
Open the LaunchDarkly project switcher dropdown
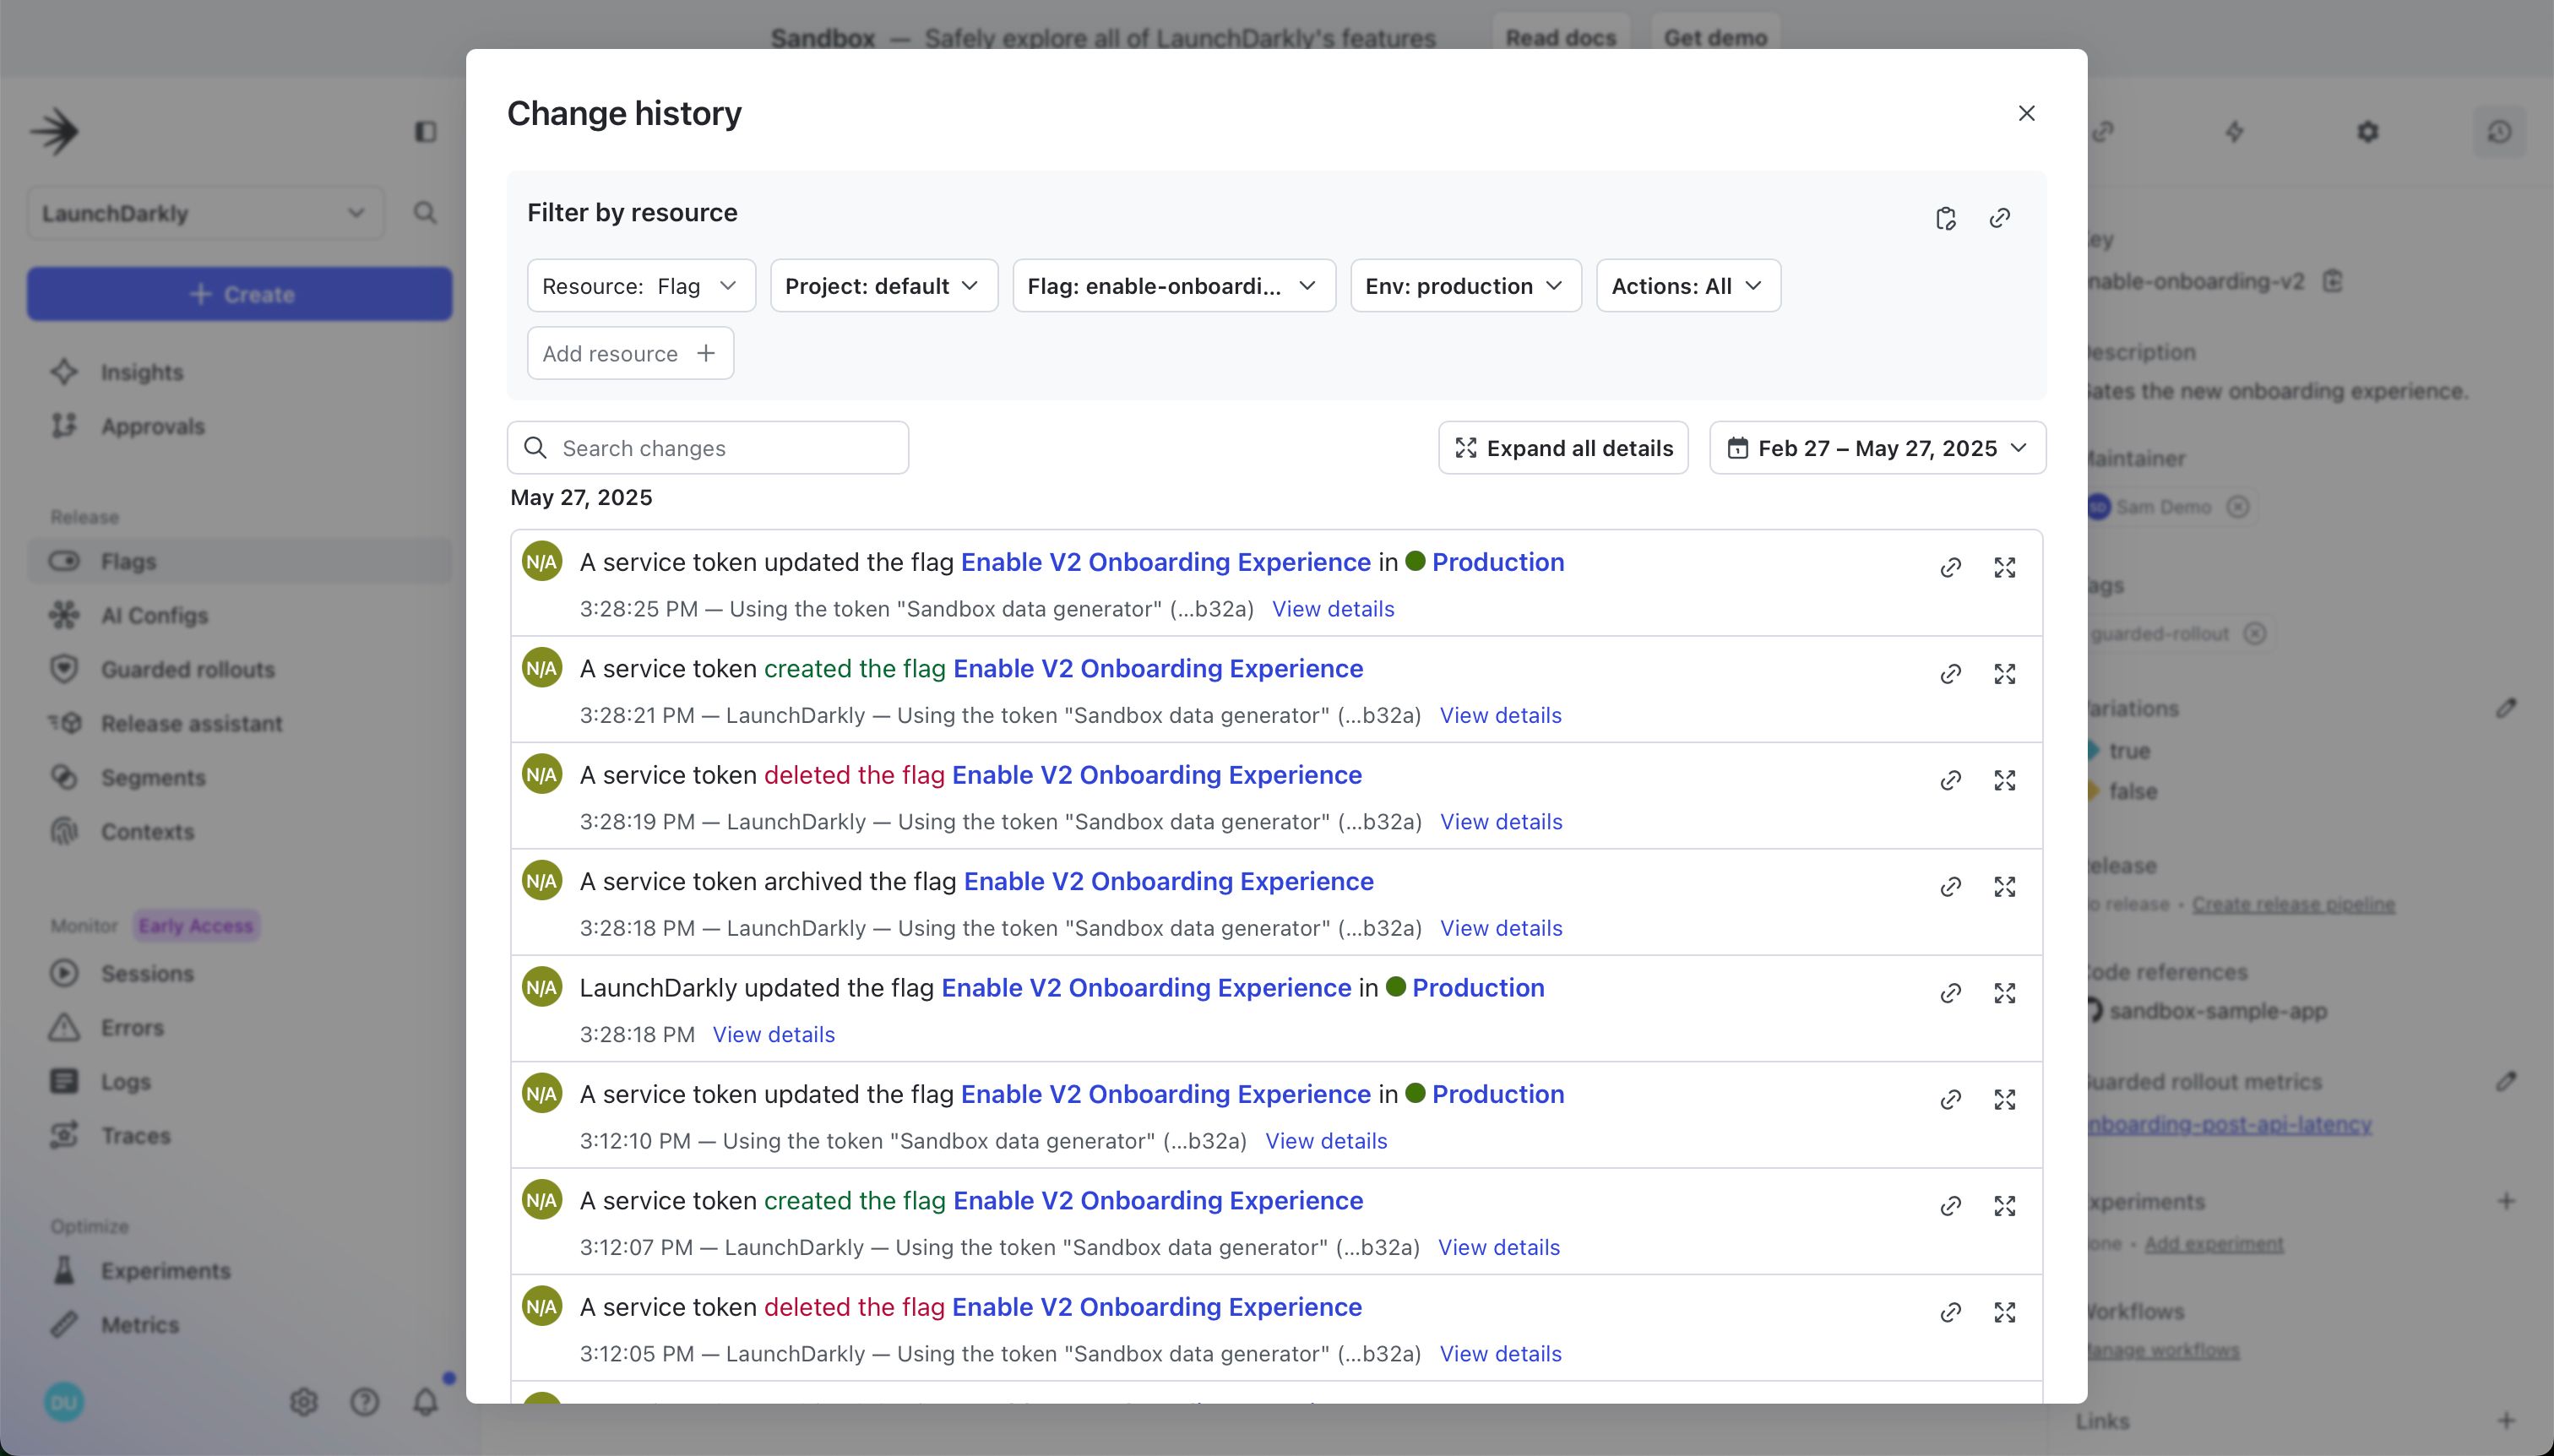(205, 213)
